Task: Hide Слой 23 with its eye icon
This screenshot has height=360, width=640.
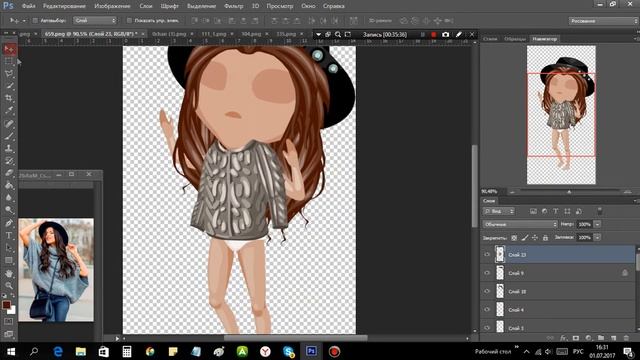Action: pyautogui.click(x=487, y=254)
